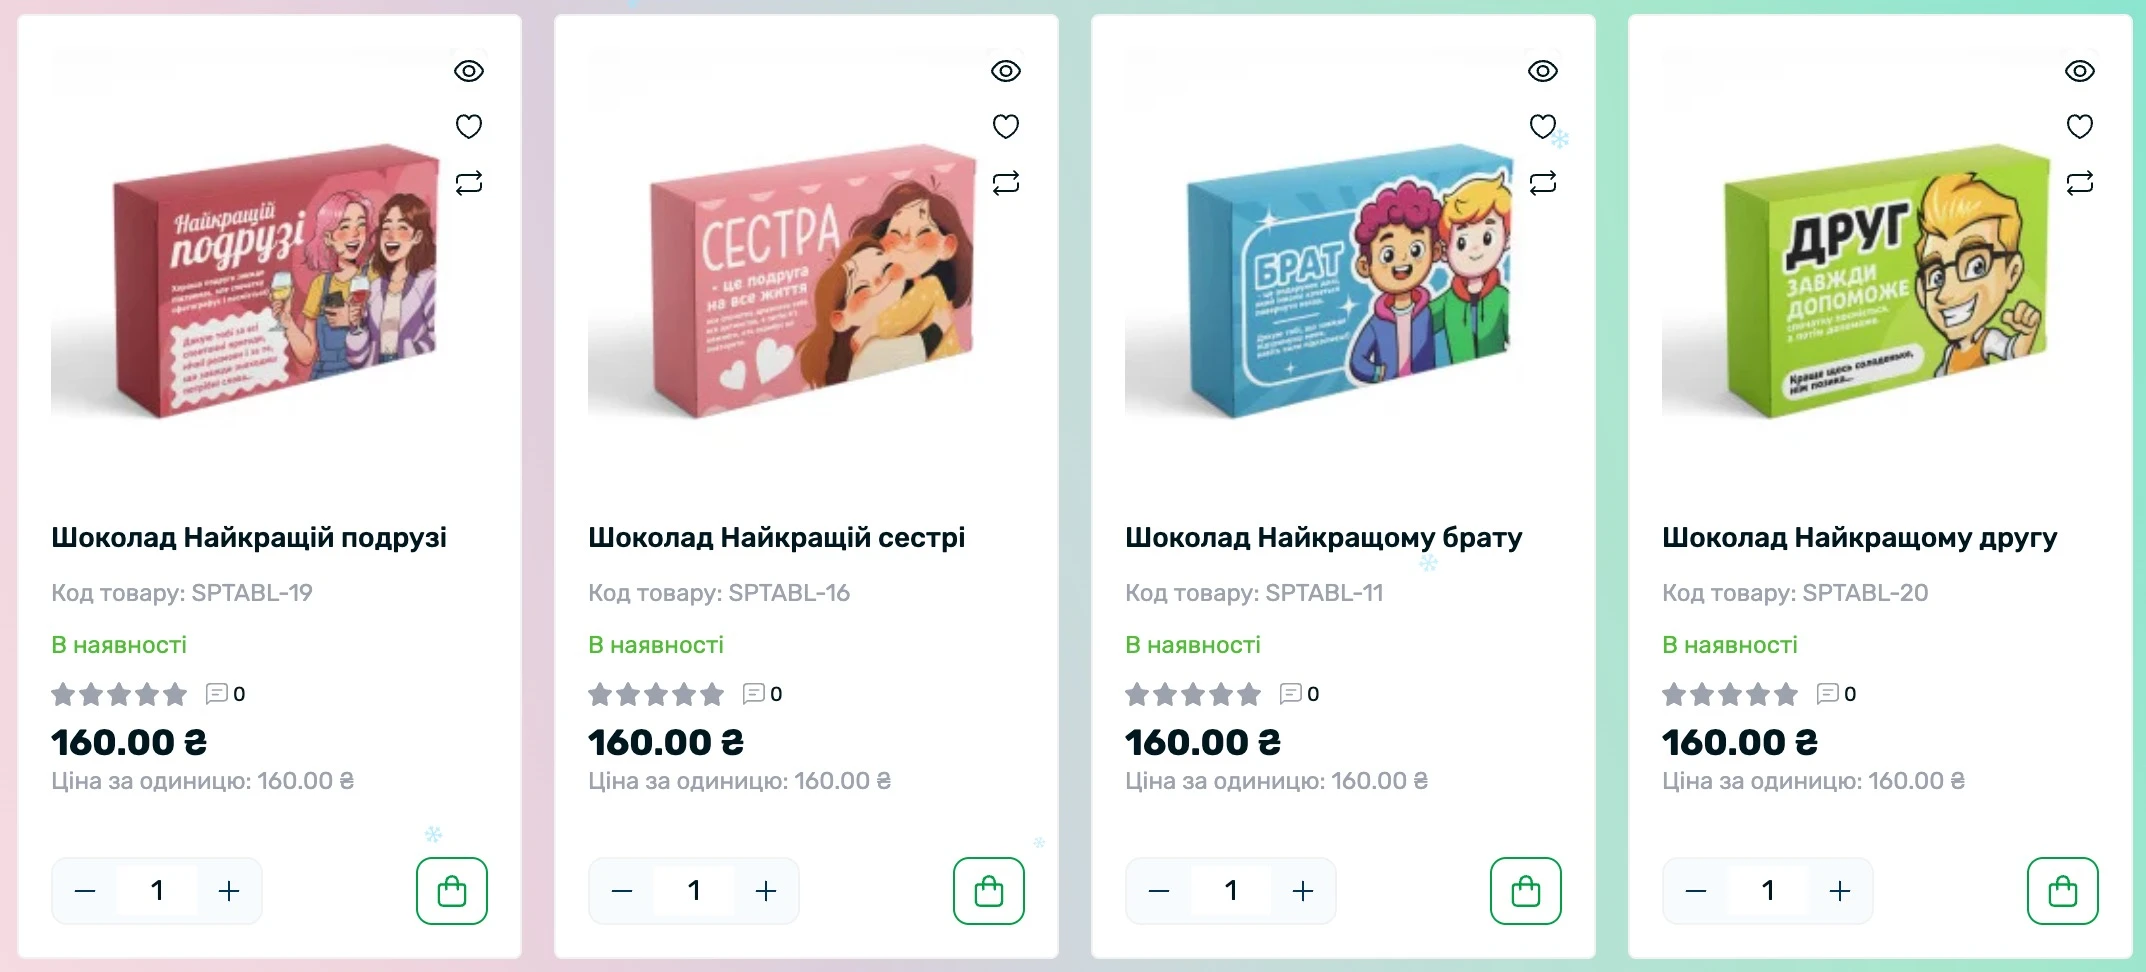The width and height of the screenshot is (2146, 972).
Task: Favorite the Найкращому брату chocolate
Action: [1543, 127]
